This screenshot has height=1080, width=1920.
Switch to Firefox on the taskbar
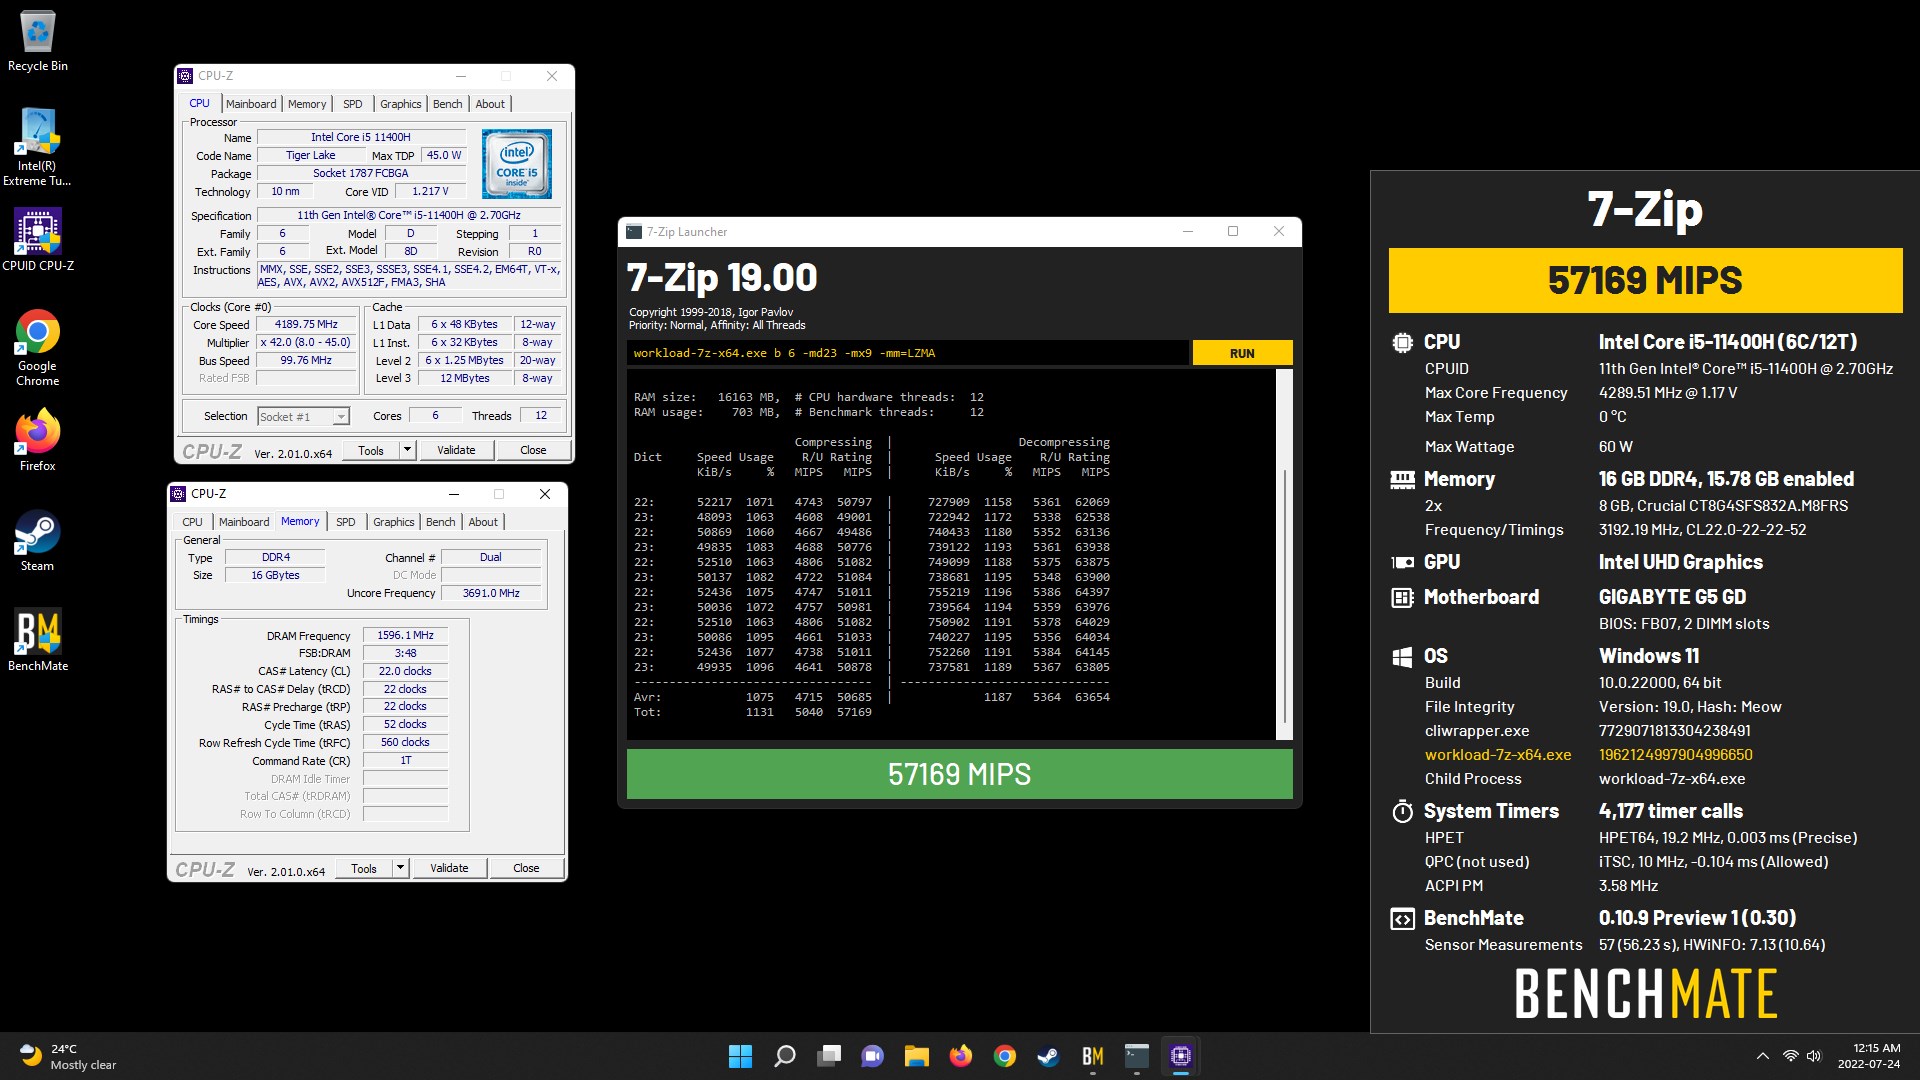(961, 1056)
